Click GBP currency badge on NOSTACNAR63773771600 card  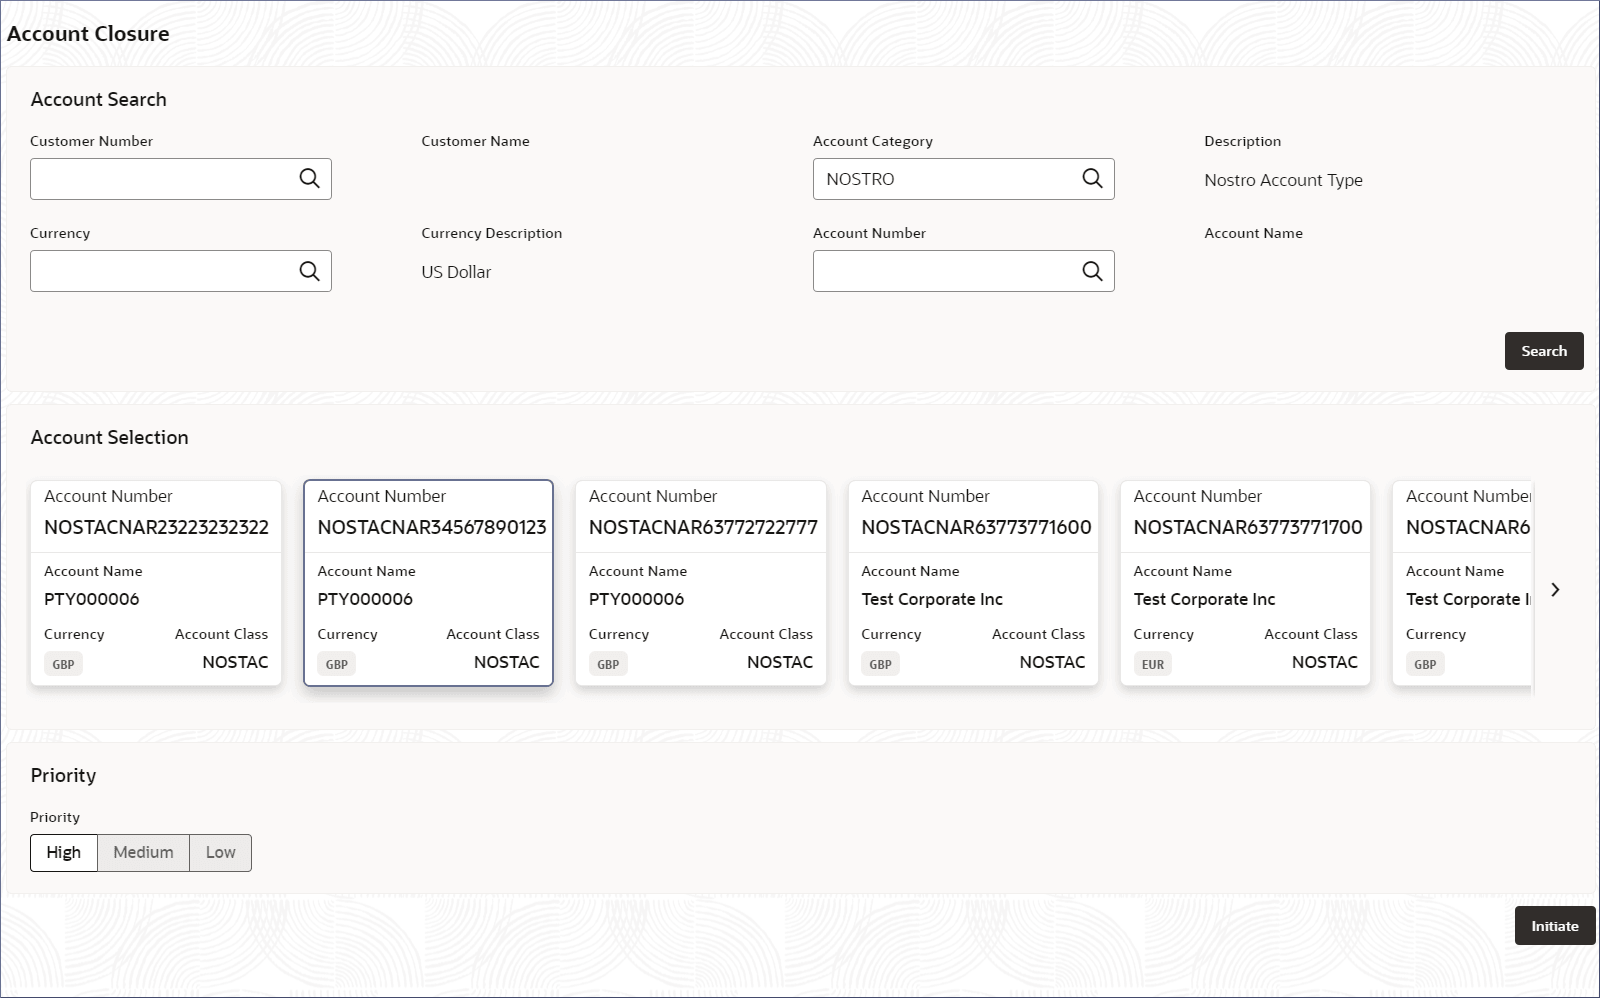(x=880, y=664)
